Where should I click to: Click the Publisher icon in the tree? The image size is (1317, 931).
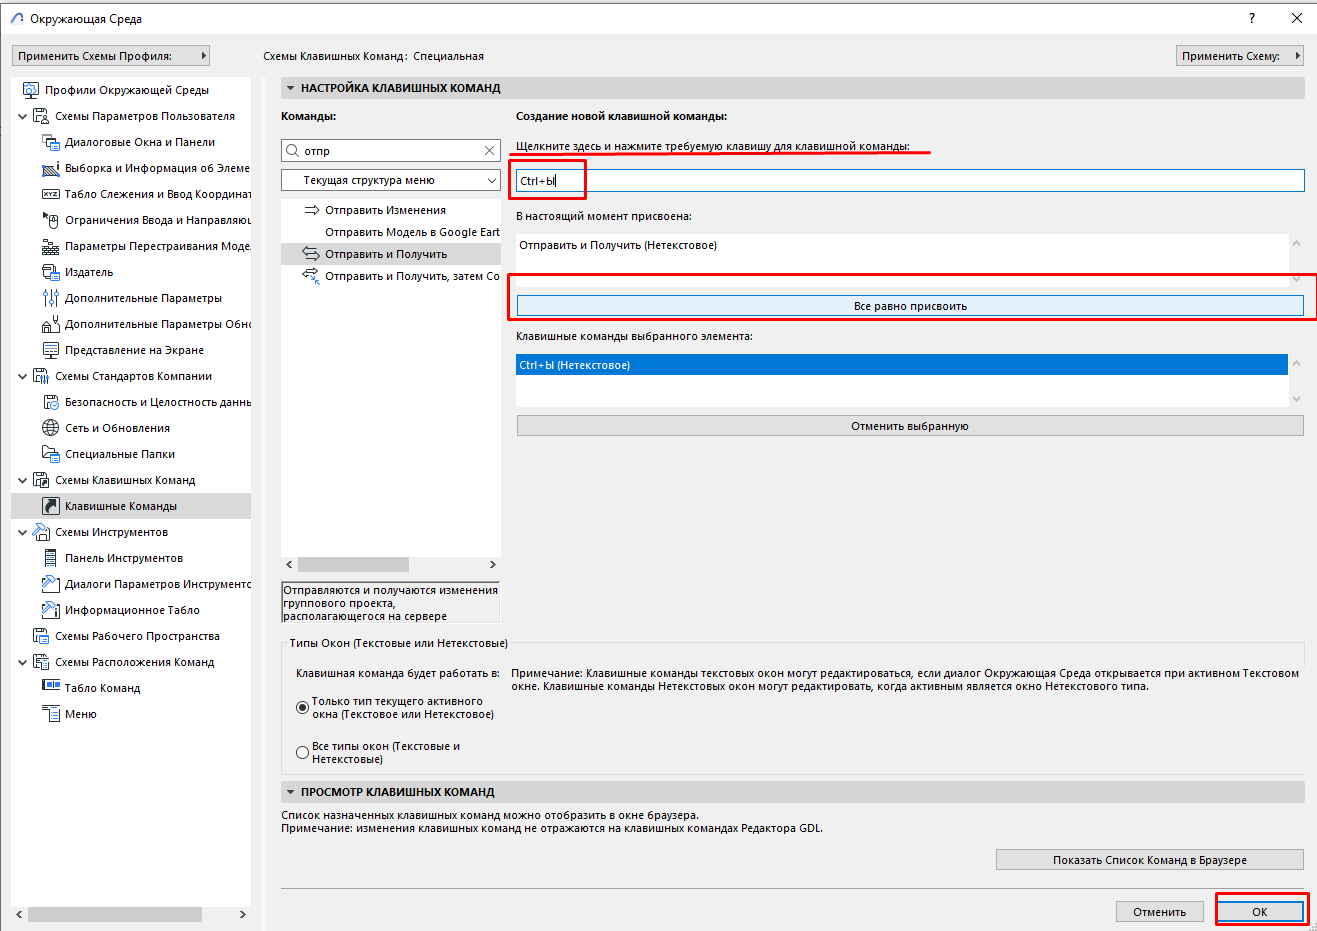coord(50,272)
